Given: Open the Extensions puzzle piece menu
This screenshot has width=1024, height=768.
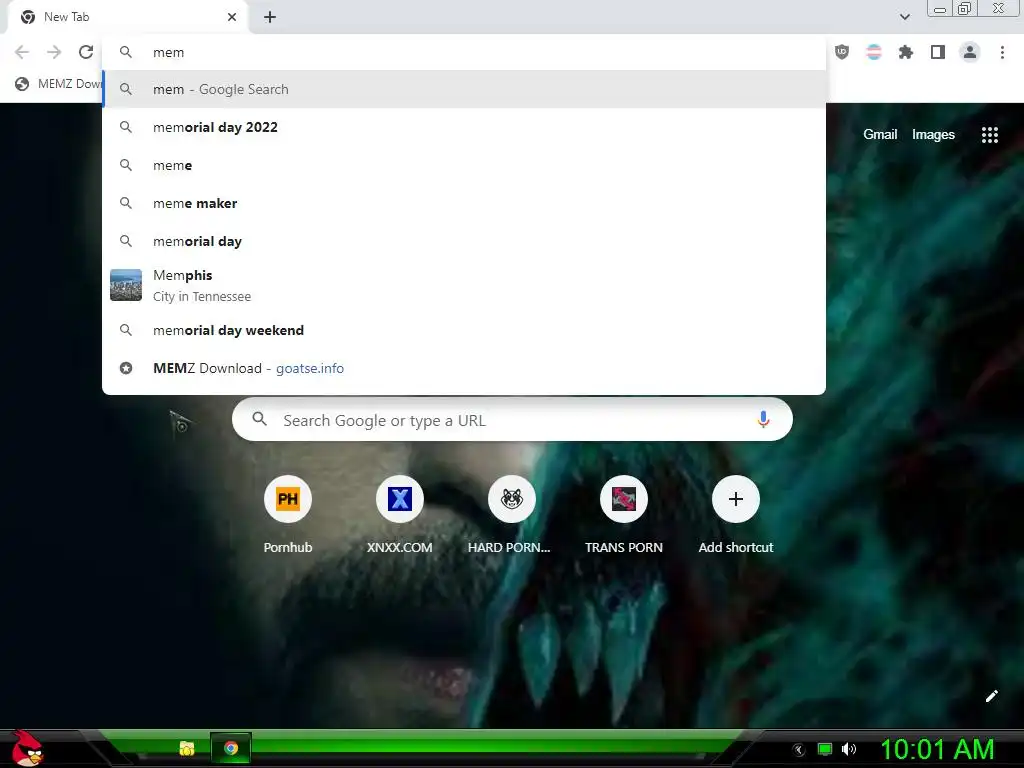Looking at the screenshot, I should click(x=906, y=52).
